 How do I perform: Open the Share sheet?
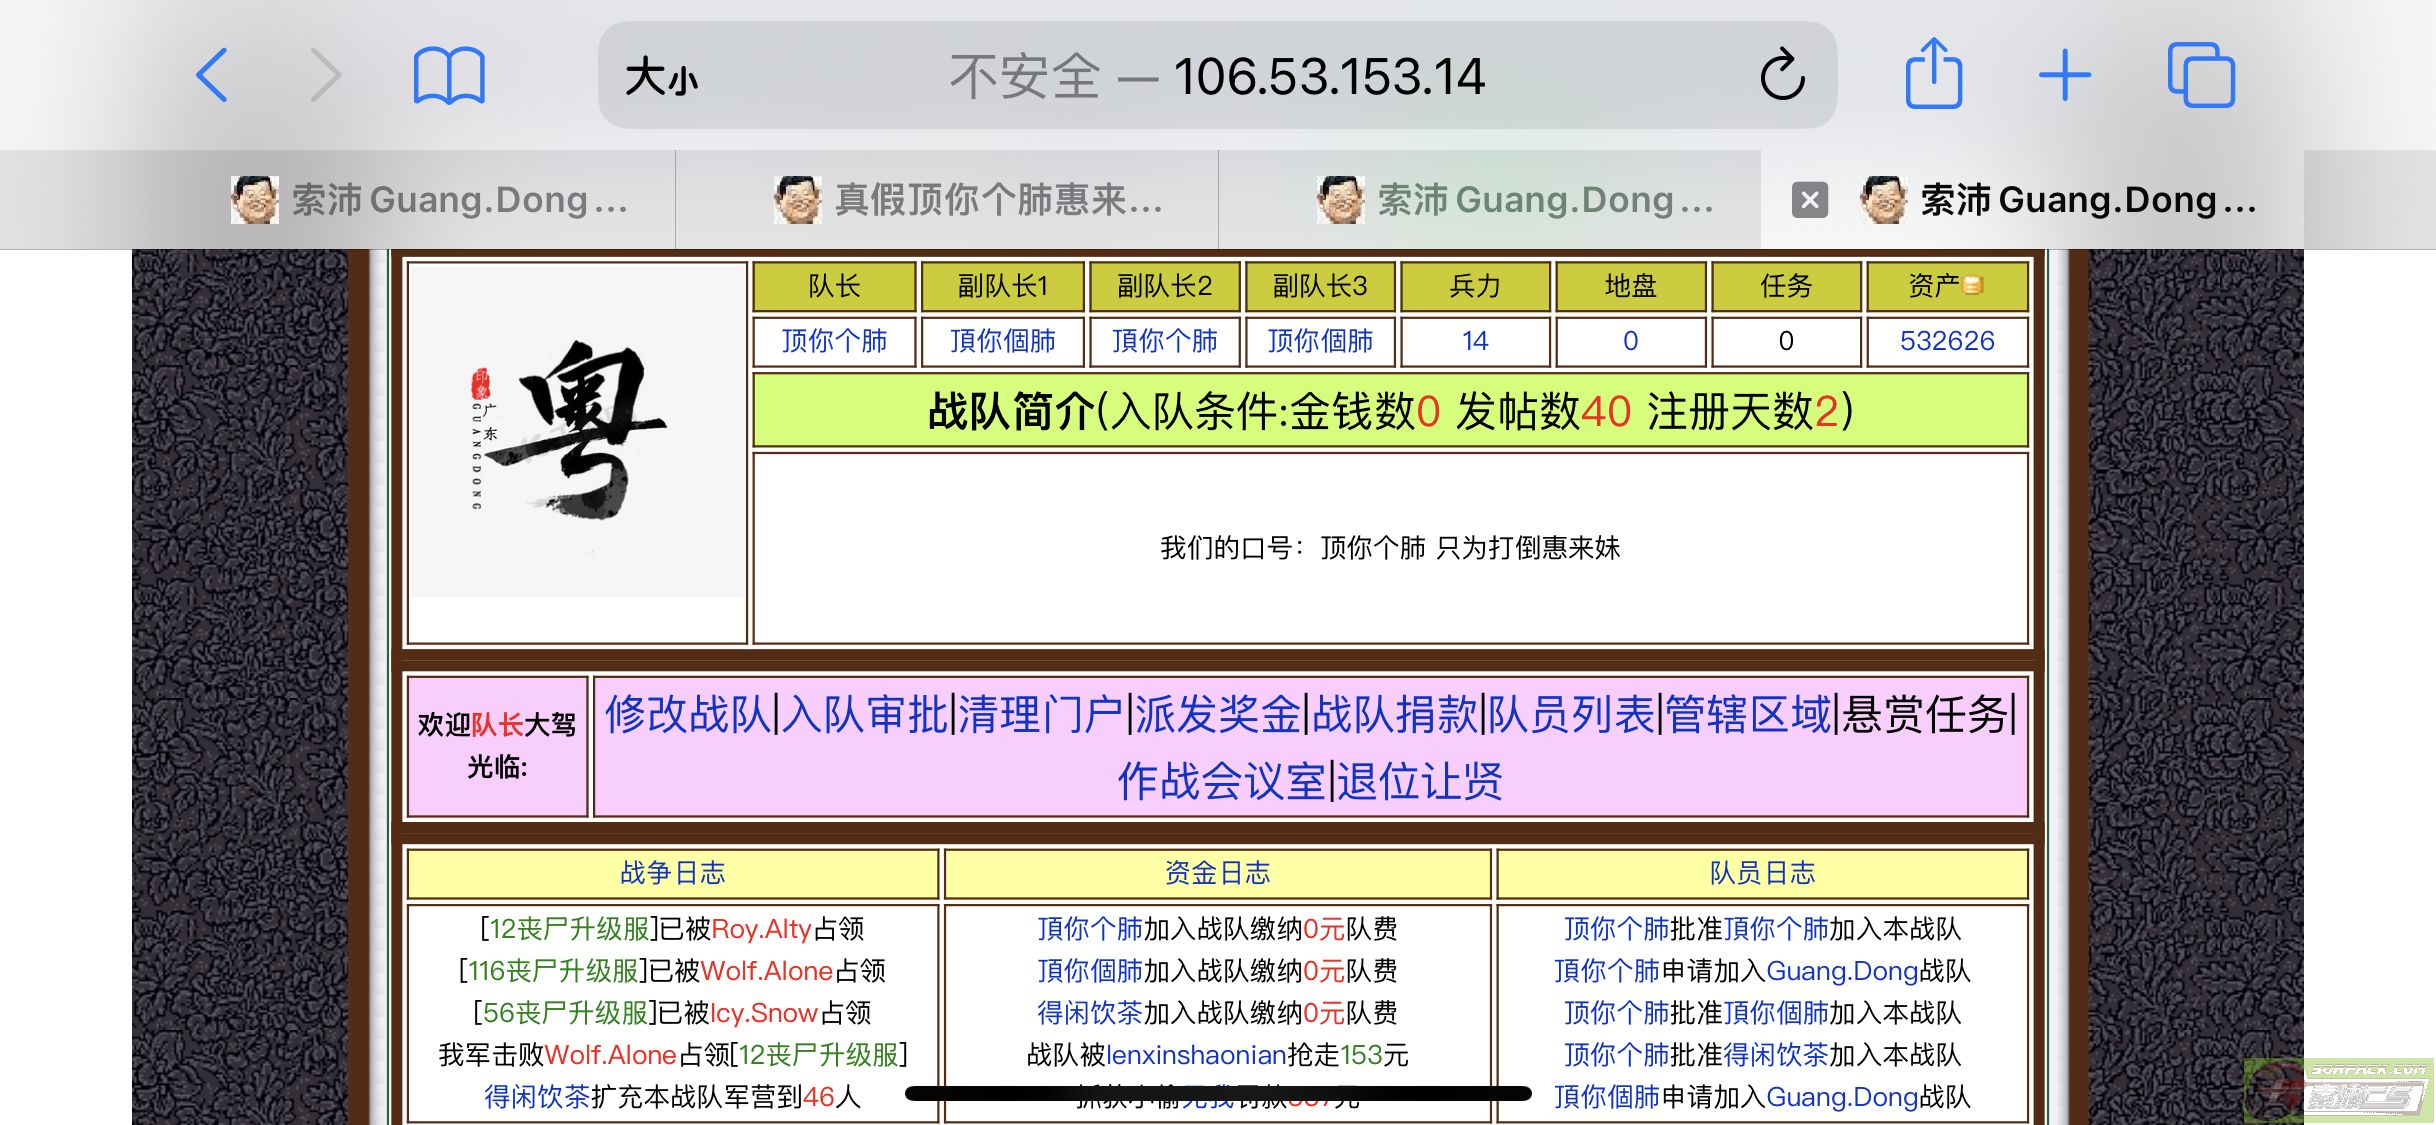coord(1935,74)
